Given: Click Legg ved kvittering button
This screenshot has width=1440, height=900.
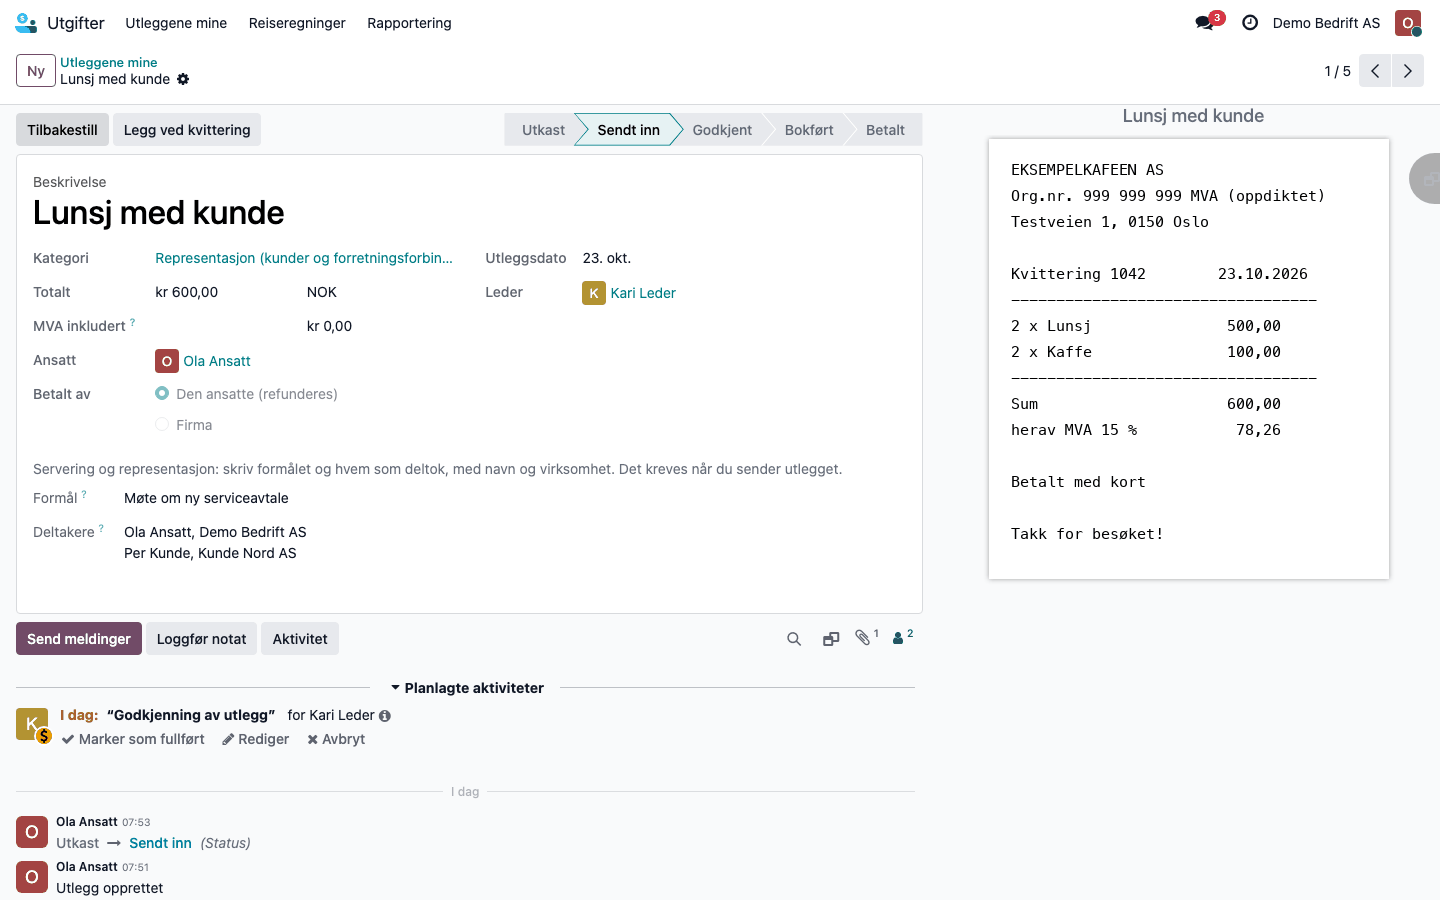Looking at the screenshot, I should tap(187, 130).
